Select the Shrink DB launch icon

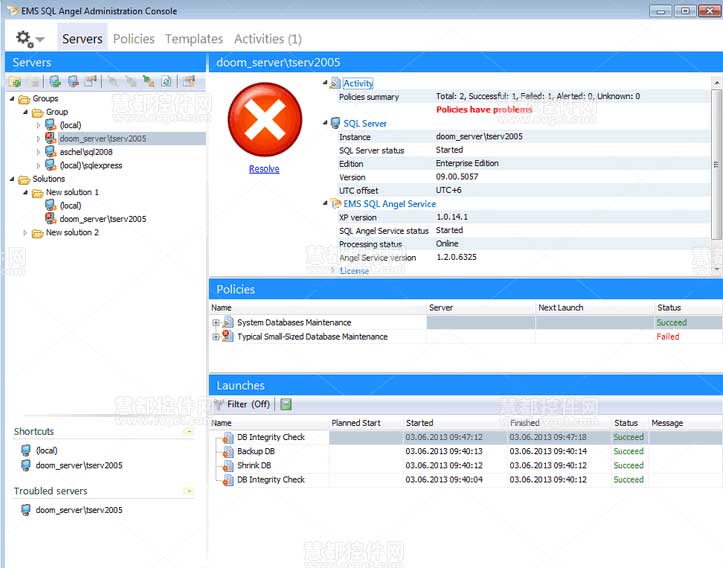pyautogui.click(x=228, y=466)
